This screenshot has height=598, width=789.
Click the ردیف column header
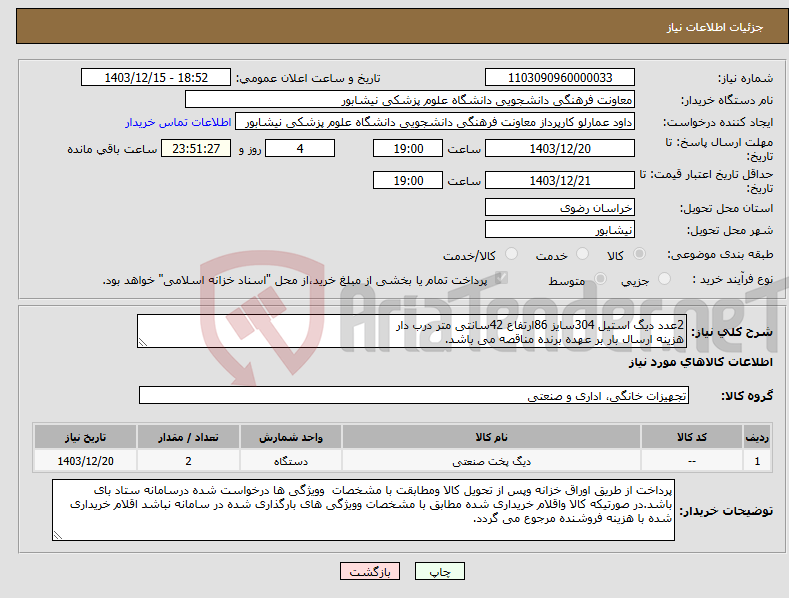pos(757,437)
